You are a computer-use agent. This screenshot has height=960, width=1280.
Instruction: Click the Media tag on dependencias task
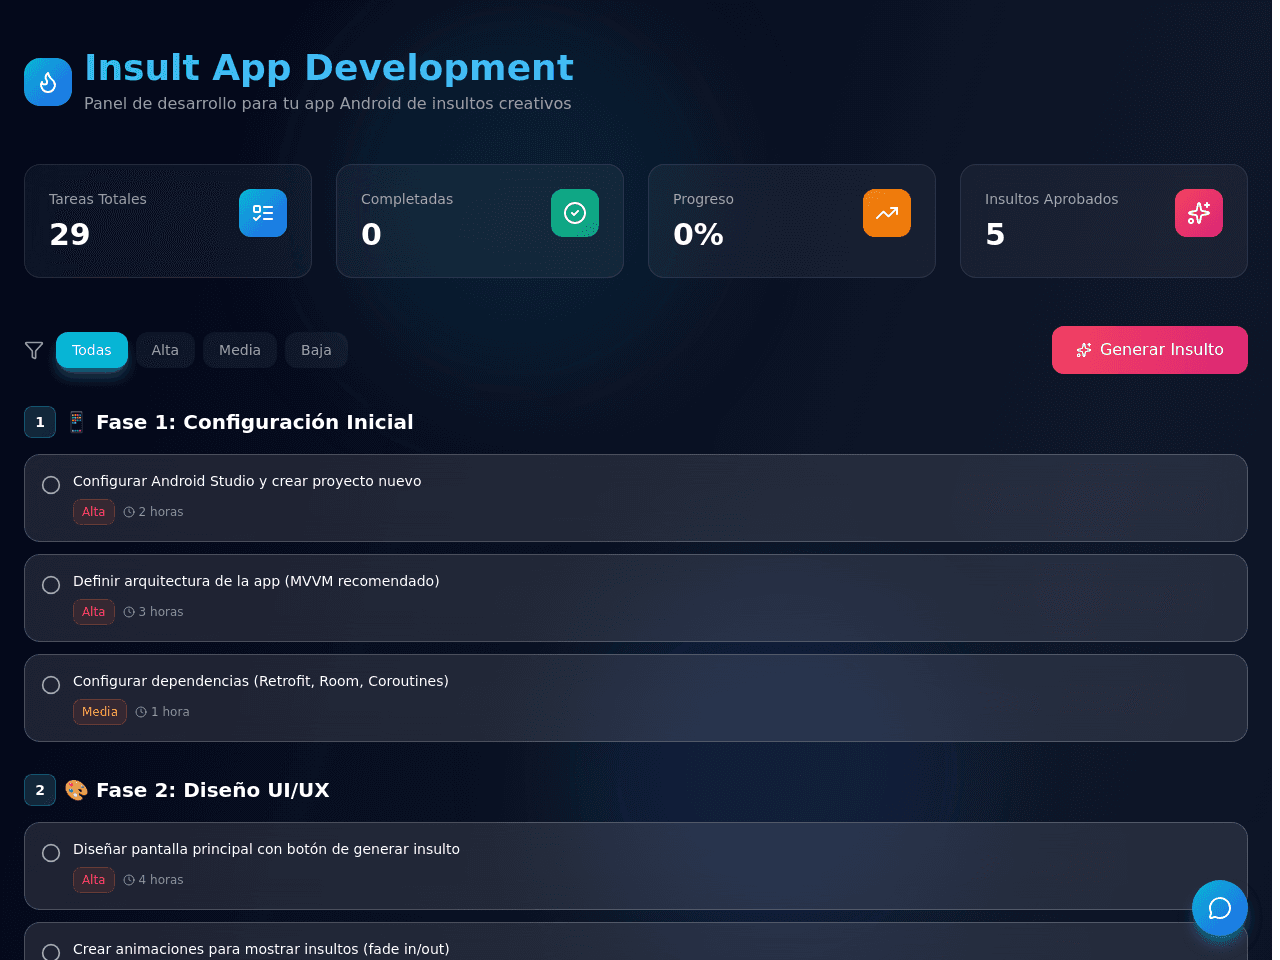point(100,712)
